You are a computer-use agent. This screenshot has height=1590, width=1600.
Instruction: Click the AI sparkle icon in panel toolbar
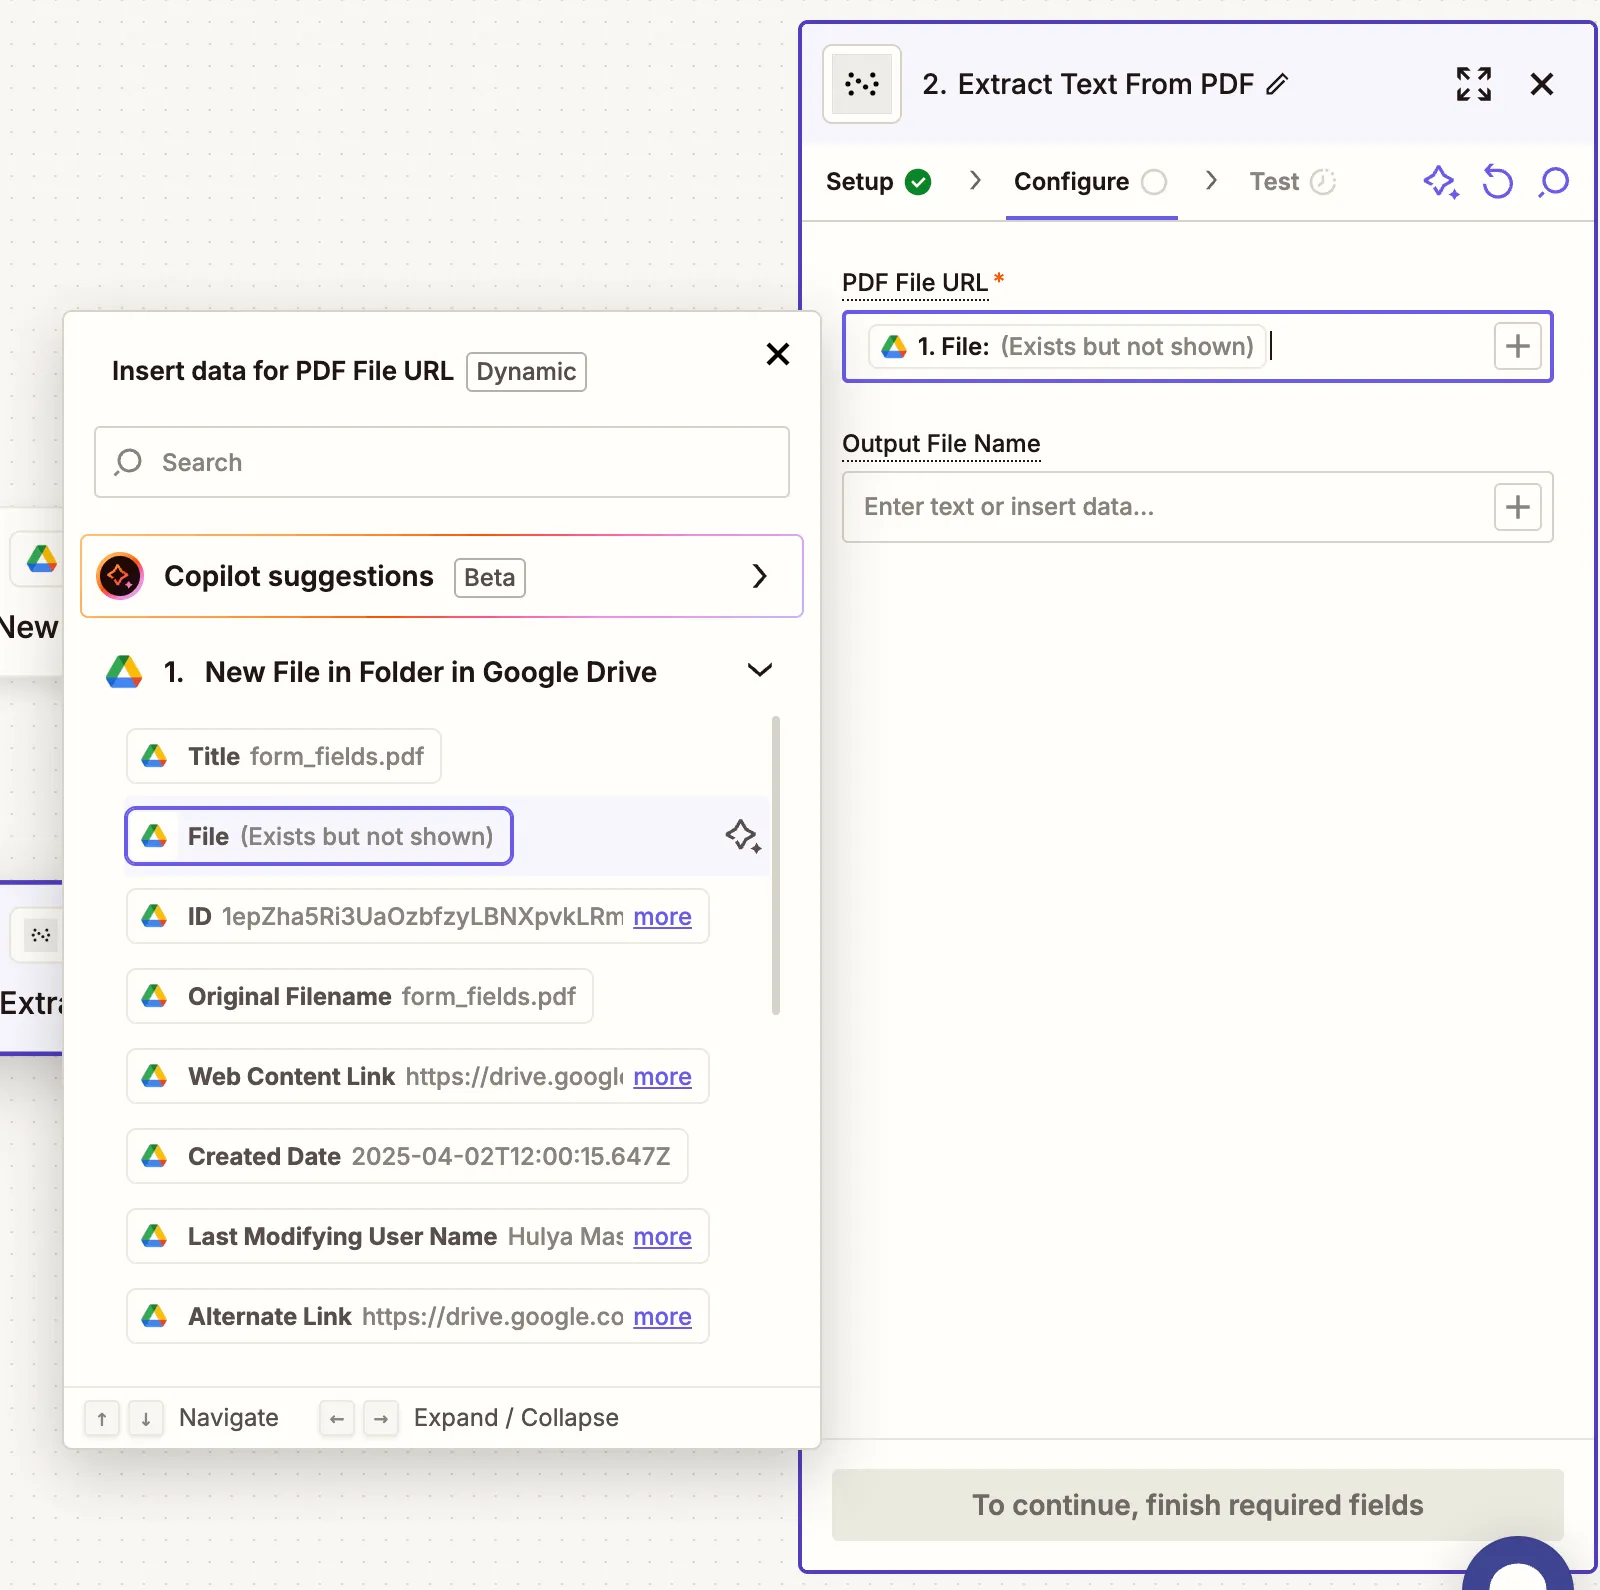pos(1441,182)
